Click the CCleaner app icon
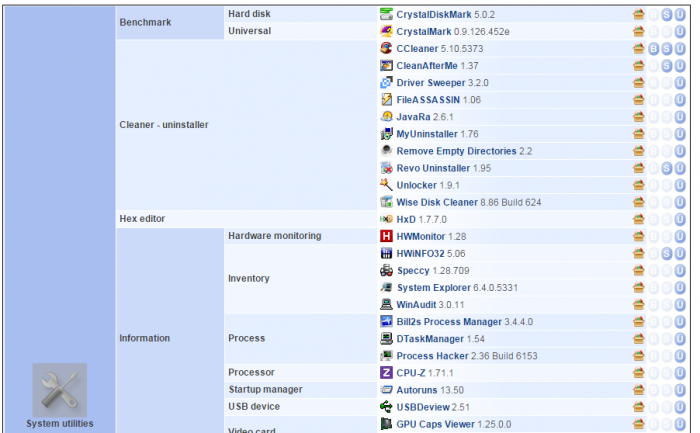The image size is (700, 433). (386, 48)
